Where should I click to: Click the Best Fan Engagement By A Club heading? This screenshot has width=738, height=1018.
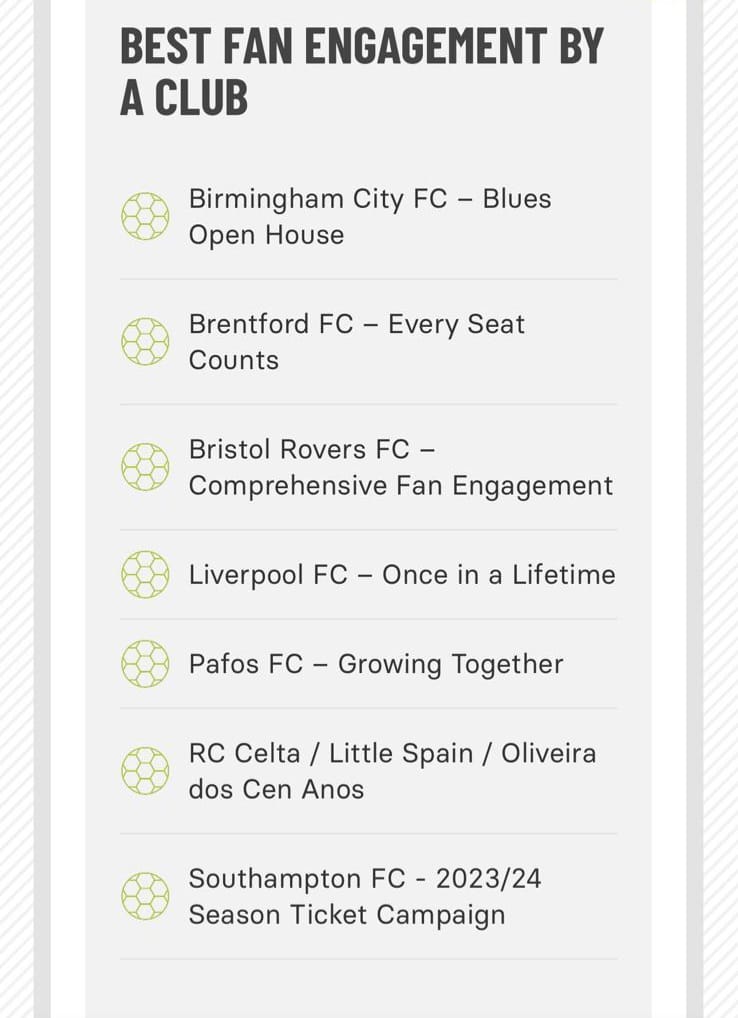point(362,71)
